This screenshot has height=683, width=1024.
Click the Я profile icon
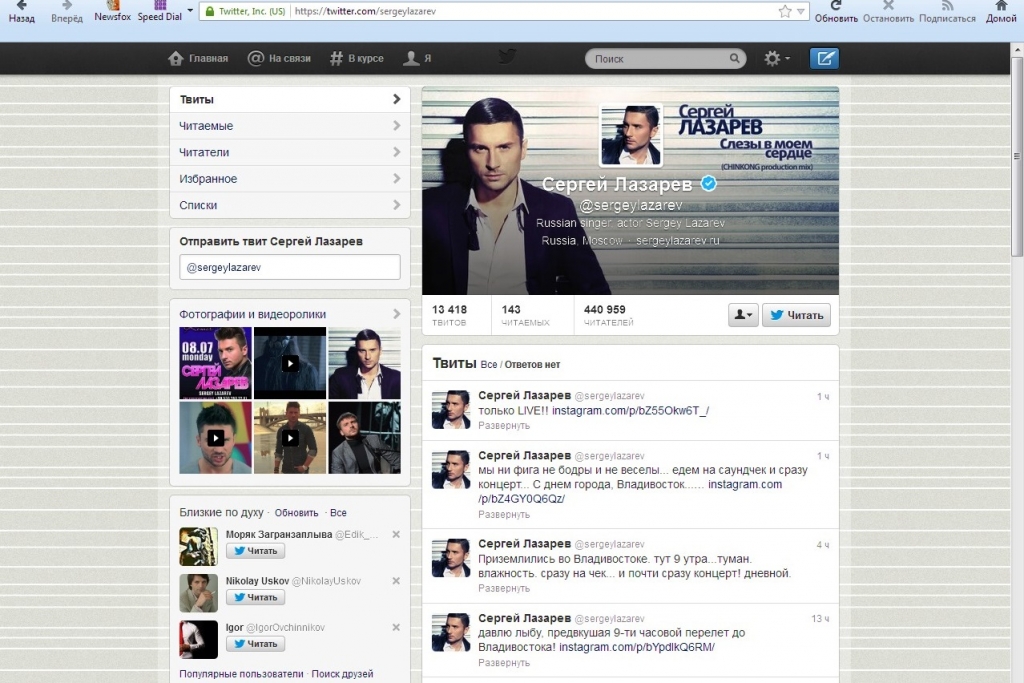click(x=416, y=59)
